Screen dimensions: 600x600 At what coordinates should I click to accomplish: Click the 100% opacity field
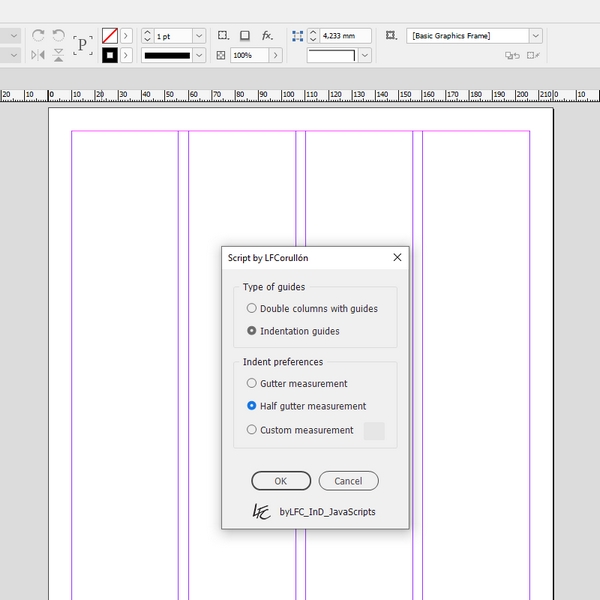pyautogui.click(x=249, y=55)
